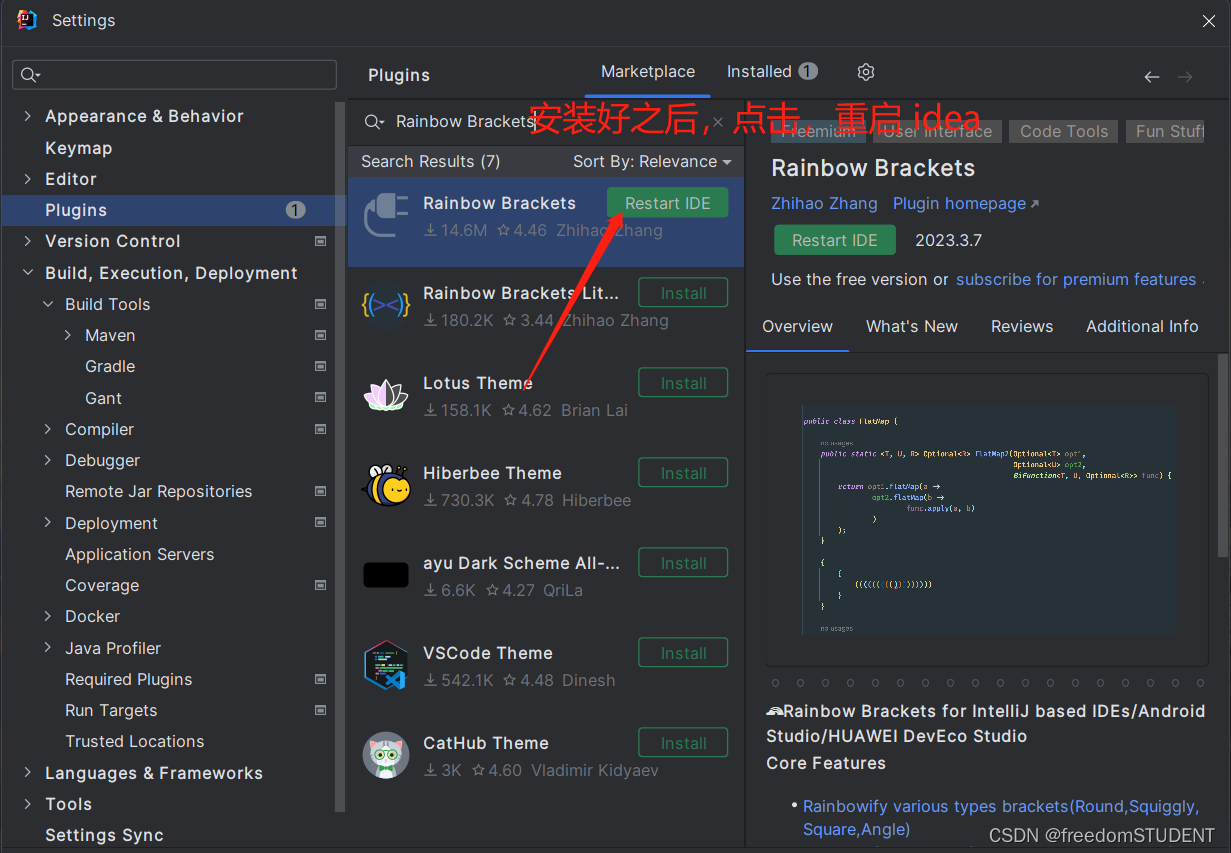Click the Hiberbee Theme bee icon

pyautogui.click(x=386, y=486)
